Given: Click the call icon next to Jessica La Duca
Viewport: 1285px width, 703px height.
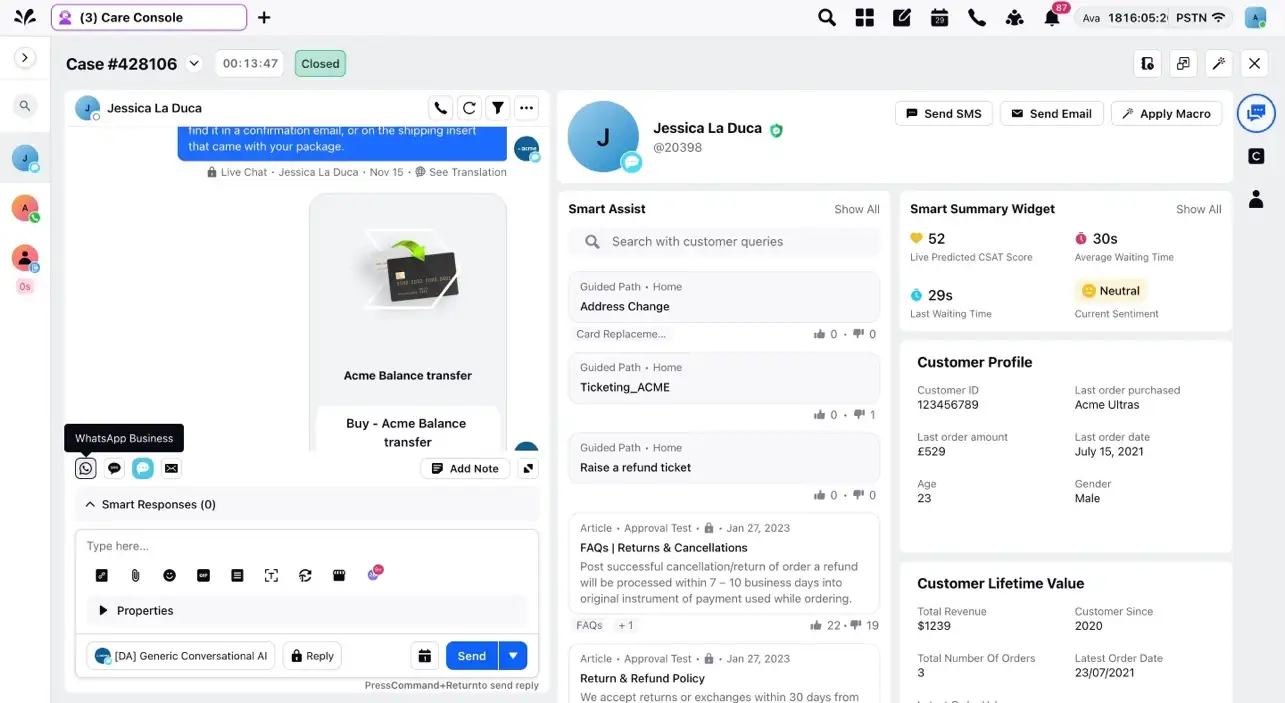Looking at the screenshot, I should pyautogui.click(x=440, y=107).
